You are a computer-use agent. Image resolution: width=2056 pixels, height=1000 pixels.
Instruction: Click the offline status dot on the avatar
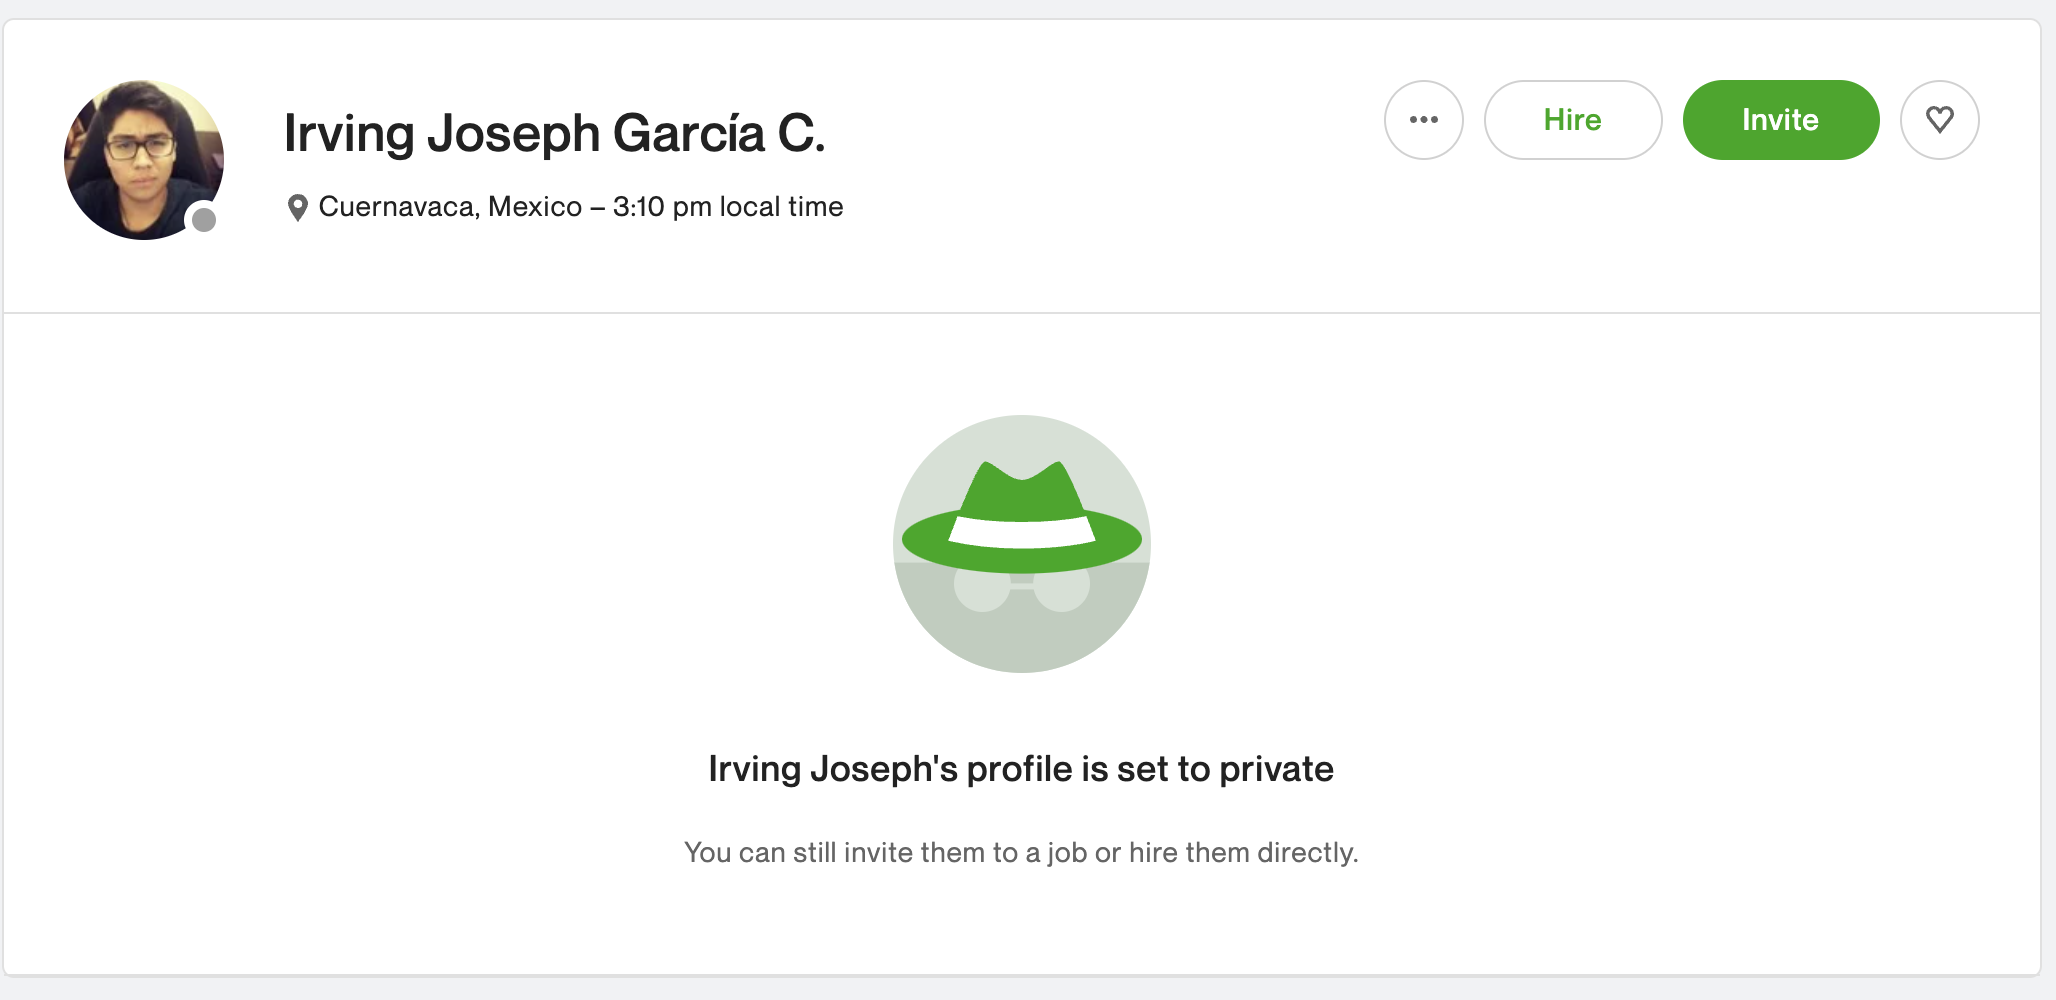tap(204, 220)
